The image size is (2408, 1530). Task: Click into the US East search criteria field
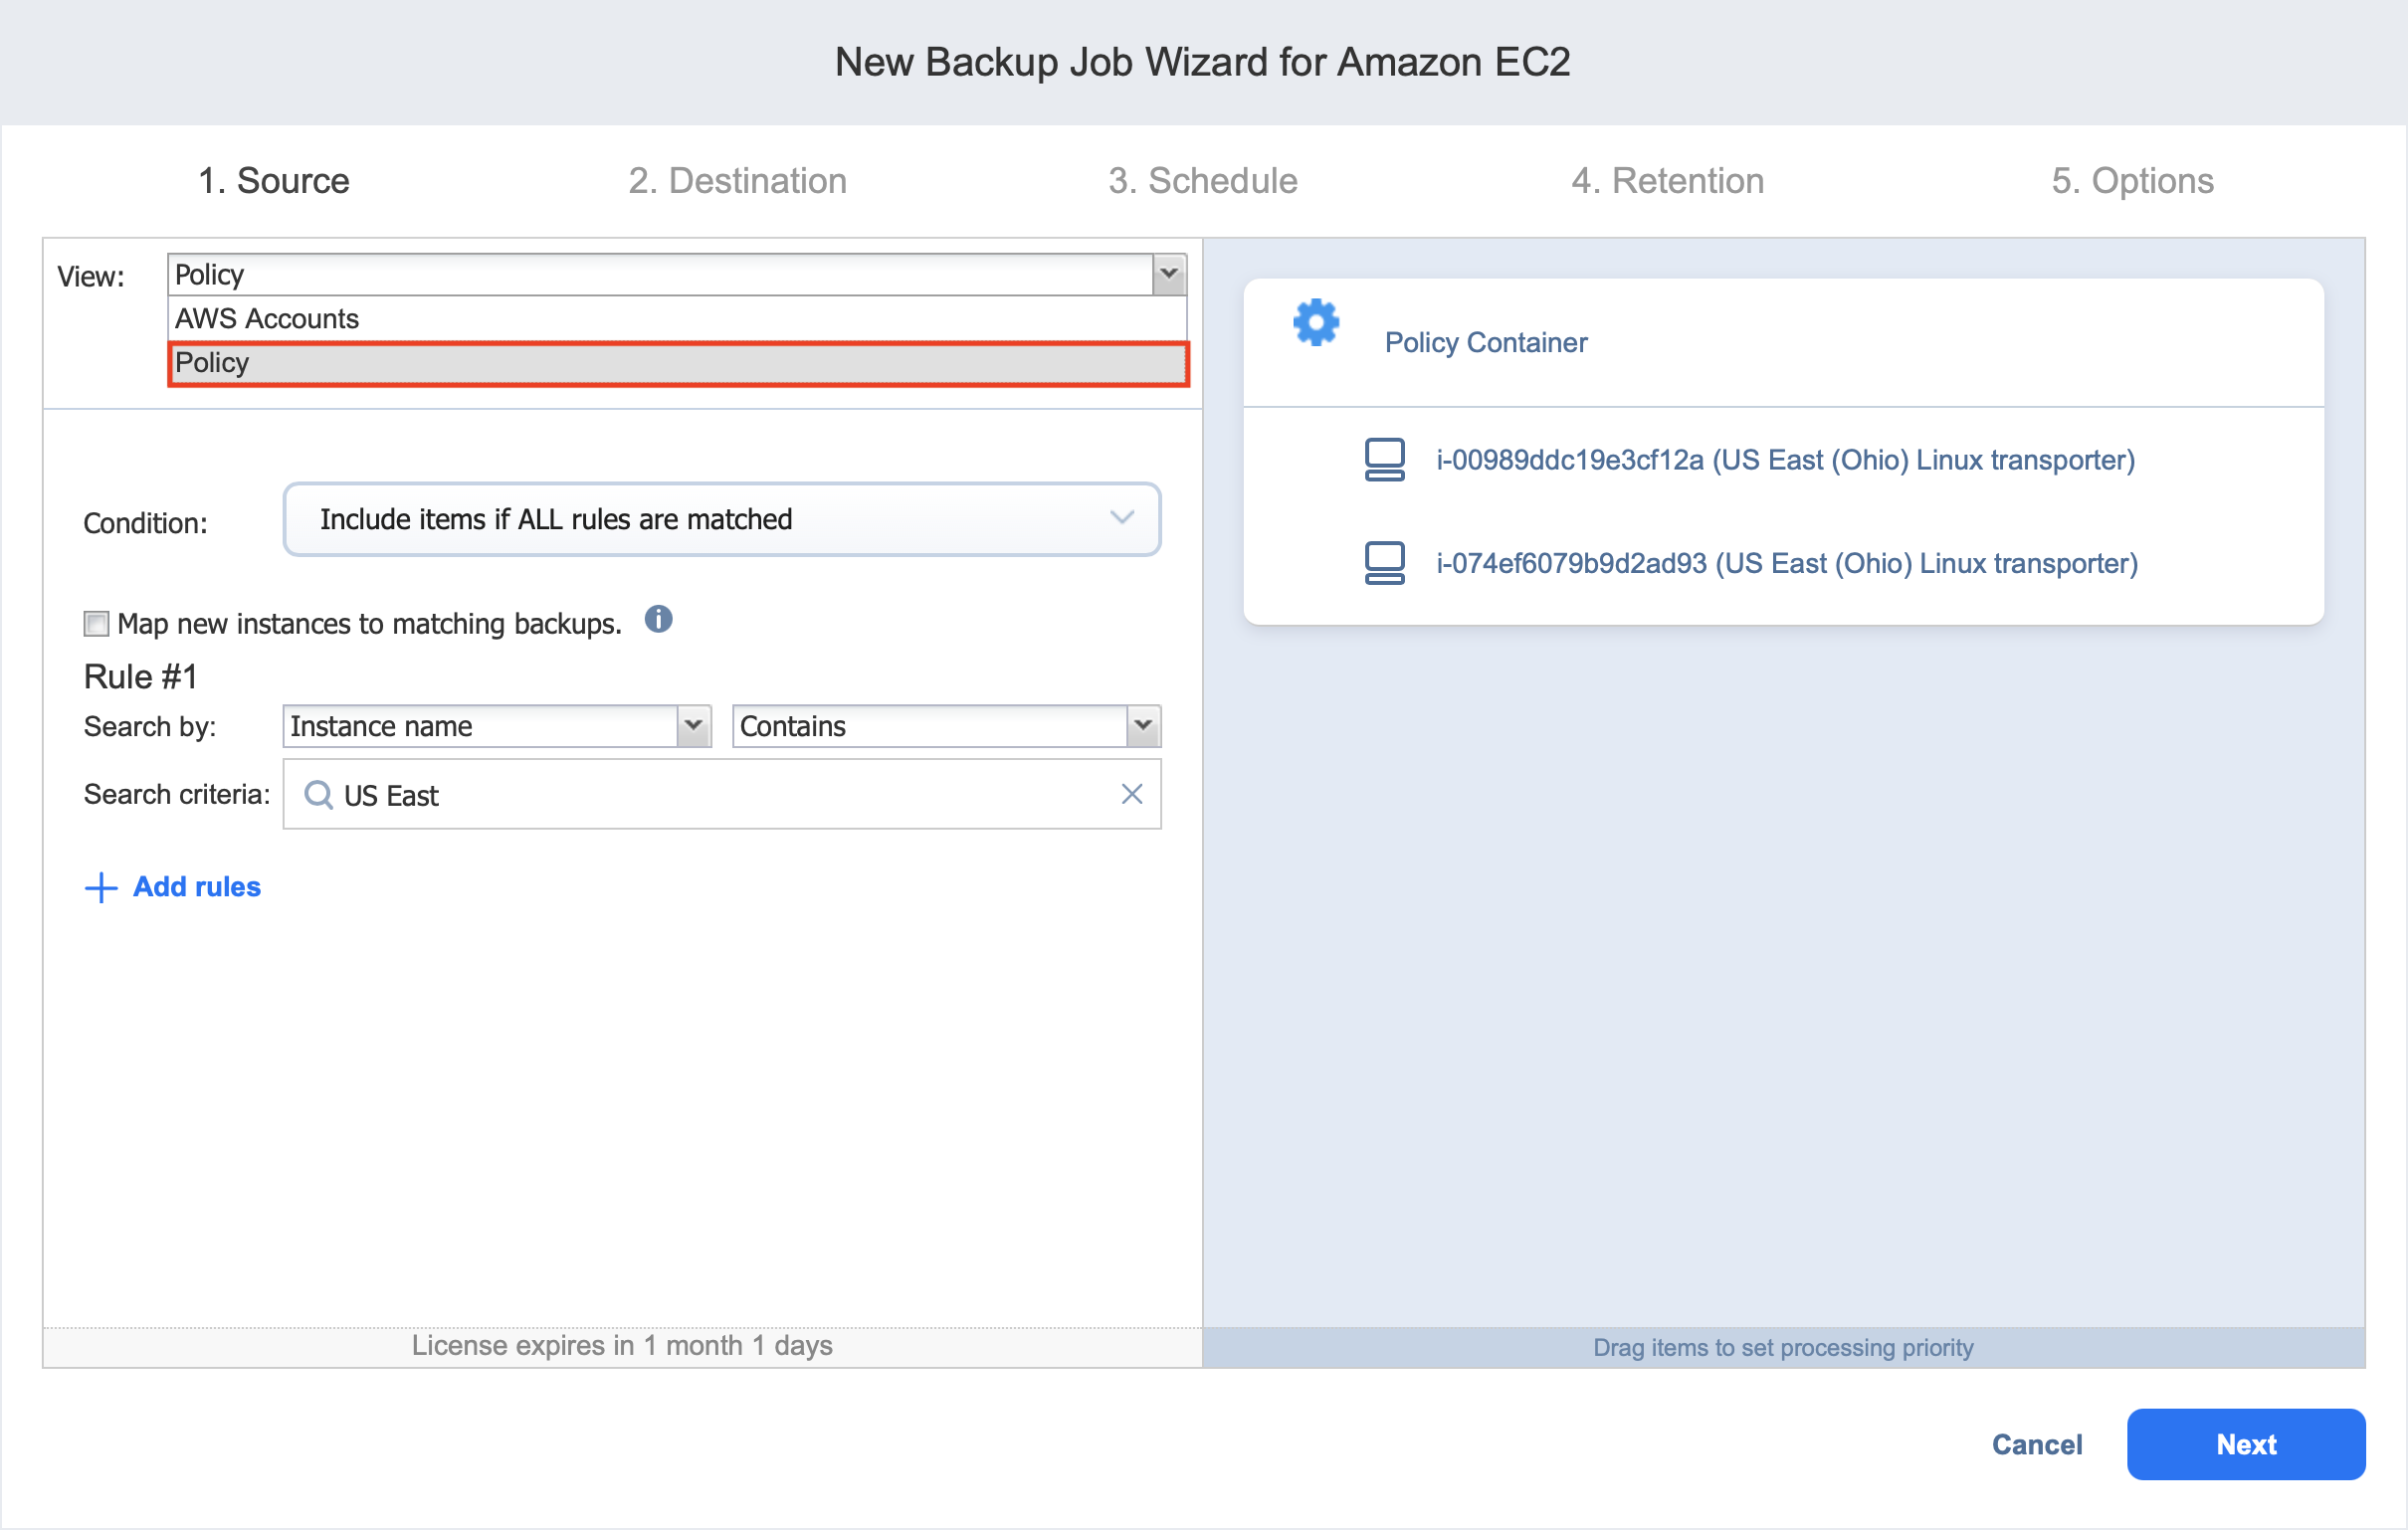coord(720,795)
